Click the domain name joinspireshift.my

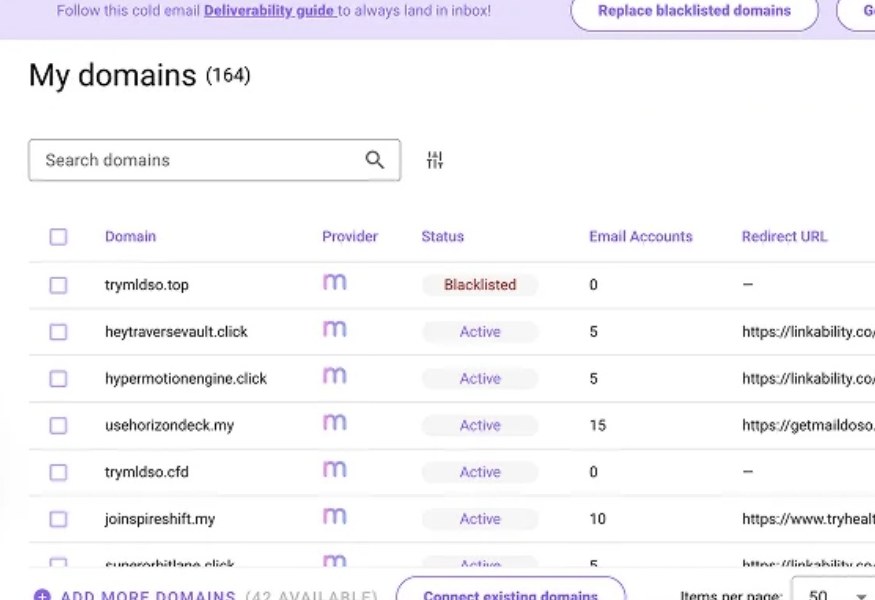[x=160, y=520]
